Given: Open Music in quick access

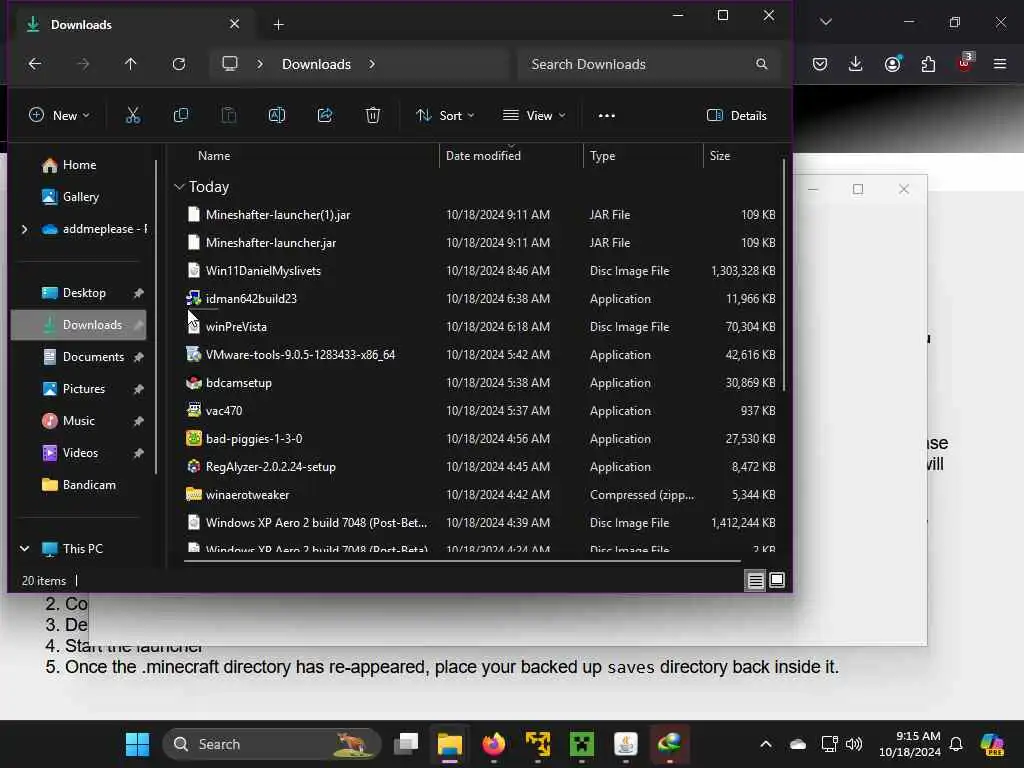Looking at the screenshot, I should coord(78,421).
